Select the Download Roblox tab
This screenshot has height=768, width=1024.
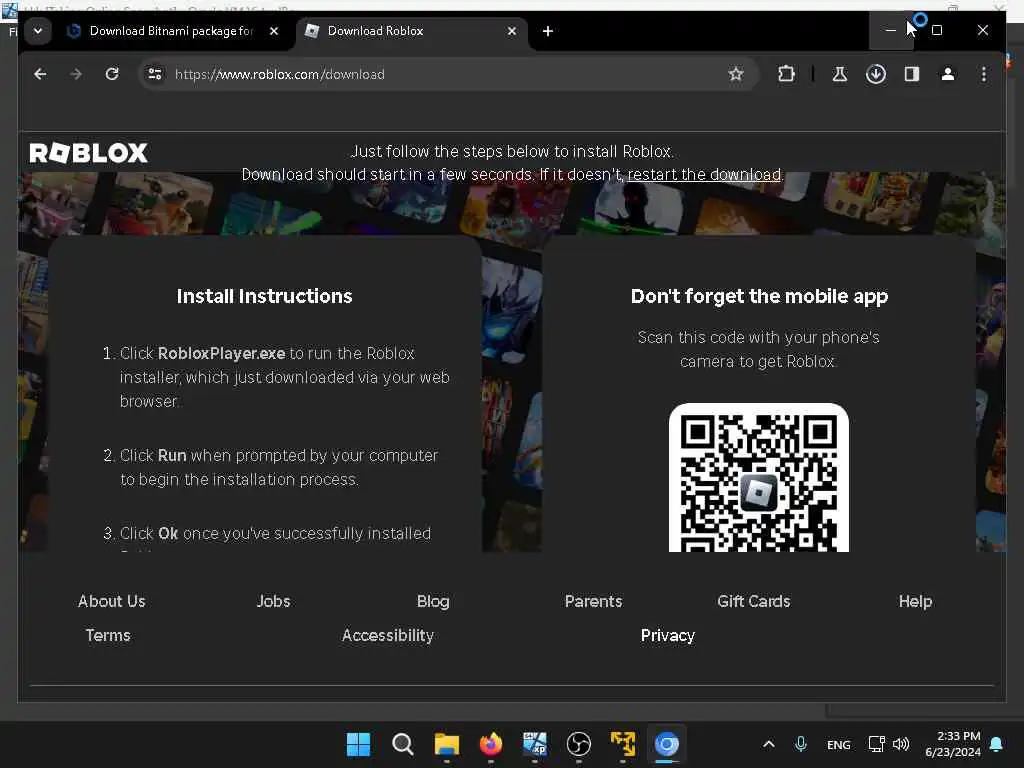point(411,31)
